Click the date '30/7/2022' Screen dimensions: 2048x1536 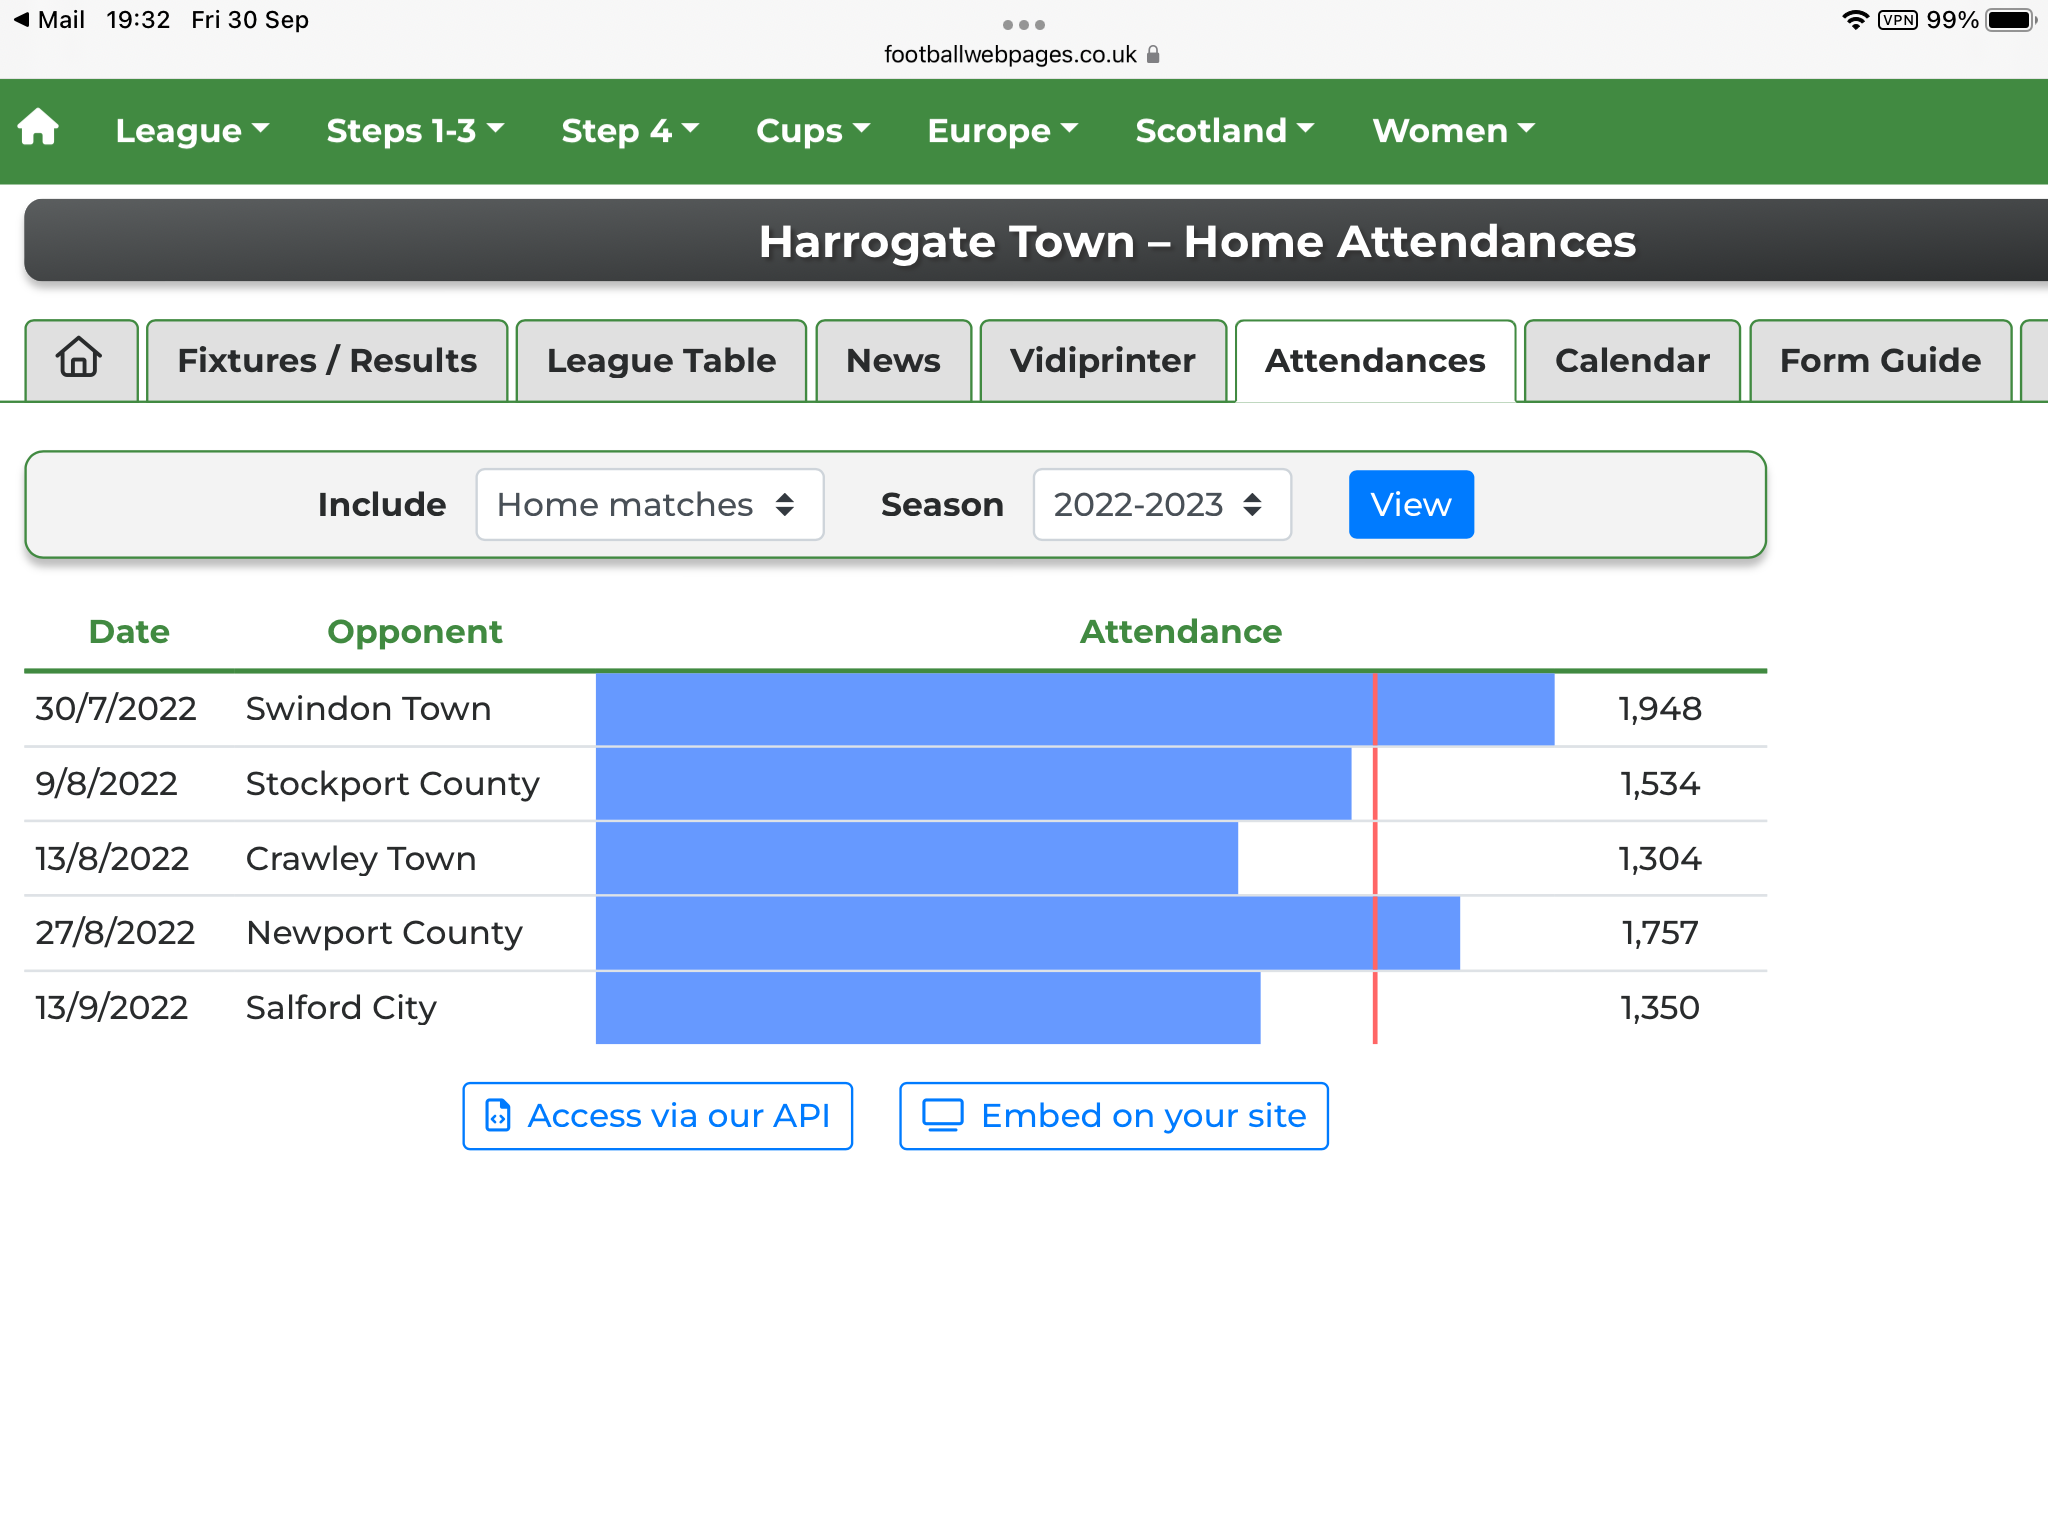click(x=116, y=709)
